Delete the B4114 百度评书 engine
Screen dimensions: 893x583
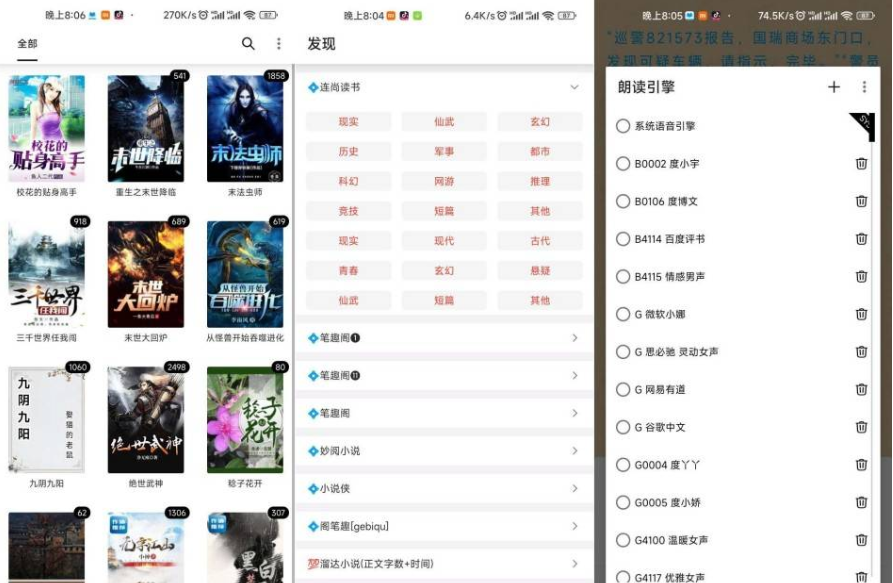pos(861,239)
